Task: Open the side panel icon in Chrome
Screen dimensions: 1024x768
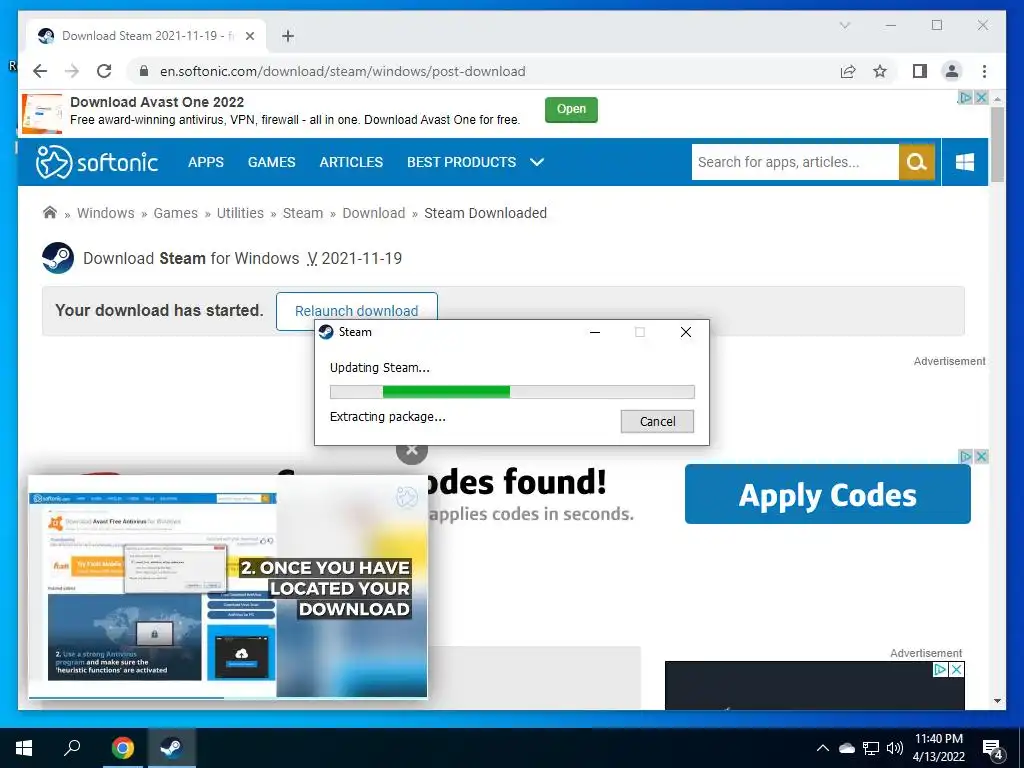Action: click(920, 71)
